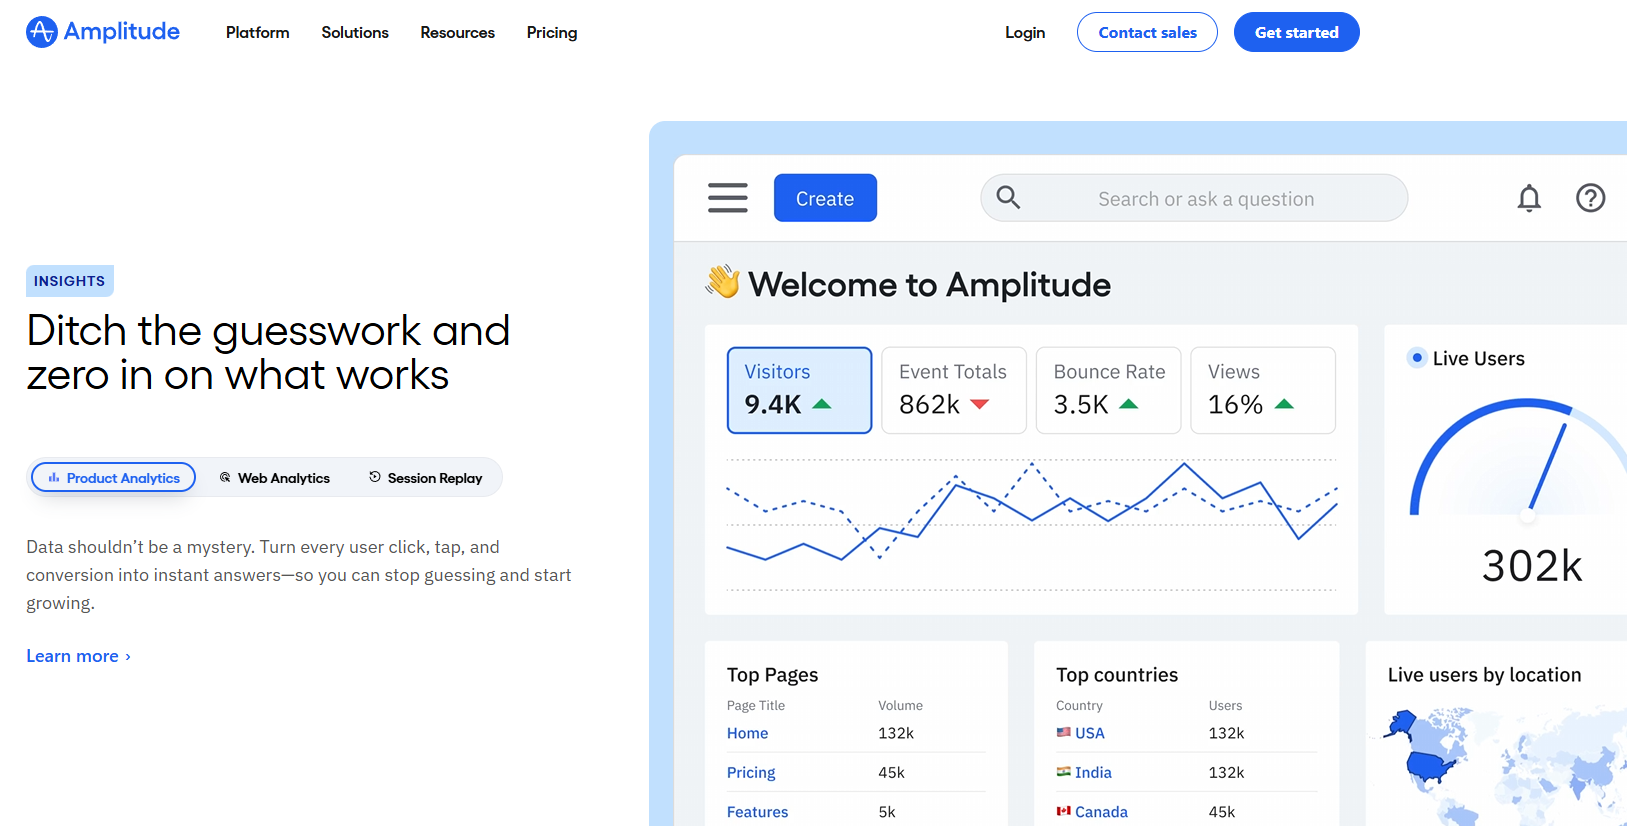Click the Views green up arrow

pyautogui.click(x=1285, y=404)
